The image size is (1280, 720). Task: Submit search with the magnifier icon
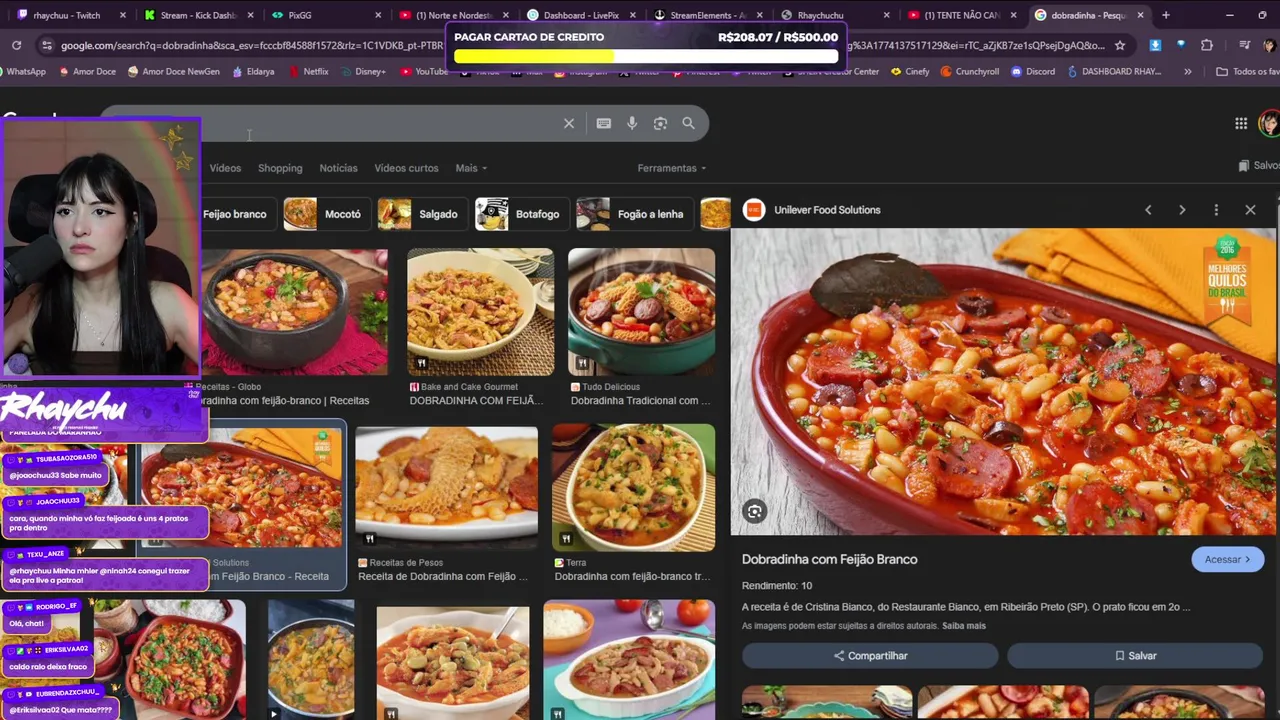688,123
